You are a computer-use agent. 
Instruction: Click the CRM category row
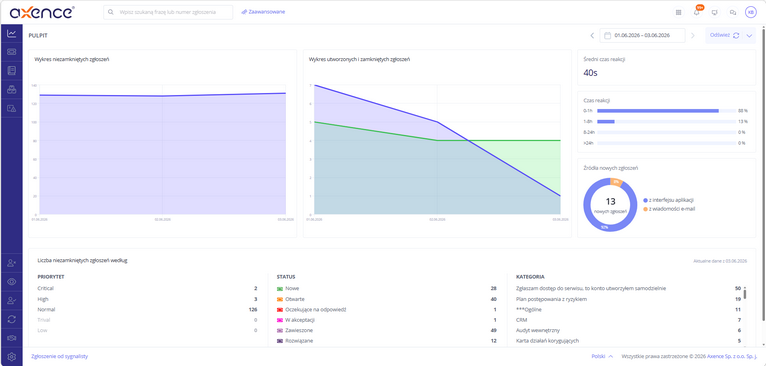[x=628, y=320]
